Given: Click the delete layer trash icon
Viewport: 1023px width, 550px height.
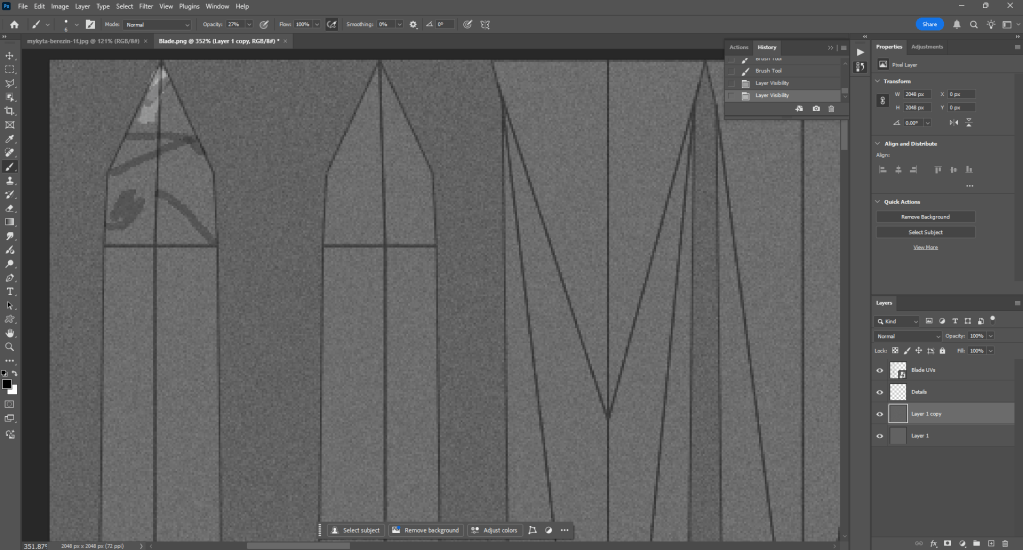Looking at the screenshot, I should pos(1005,543).
